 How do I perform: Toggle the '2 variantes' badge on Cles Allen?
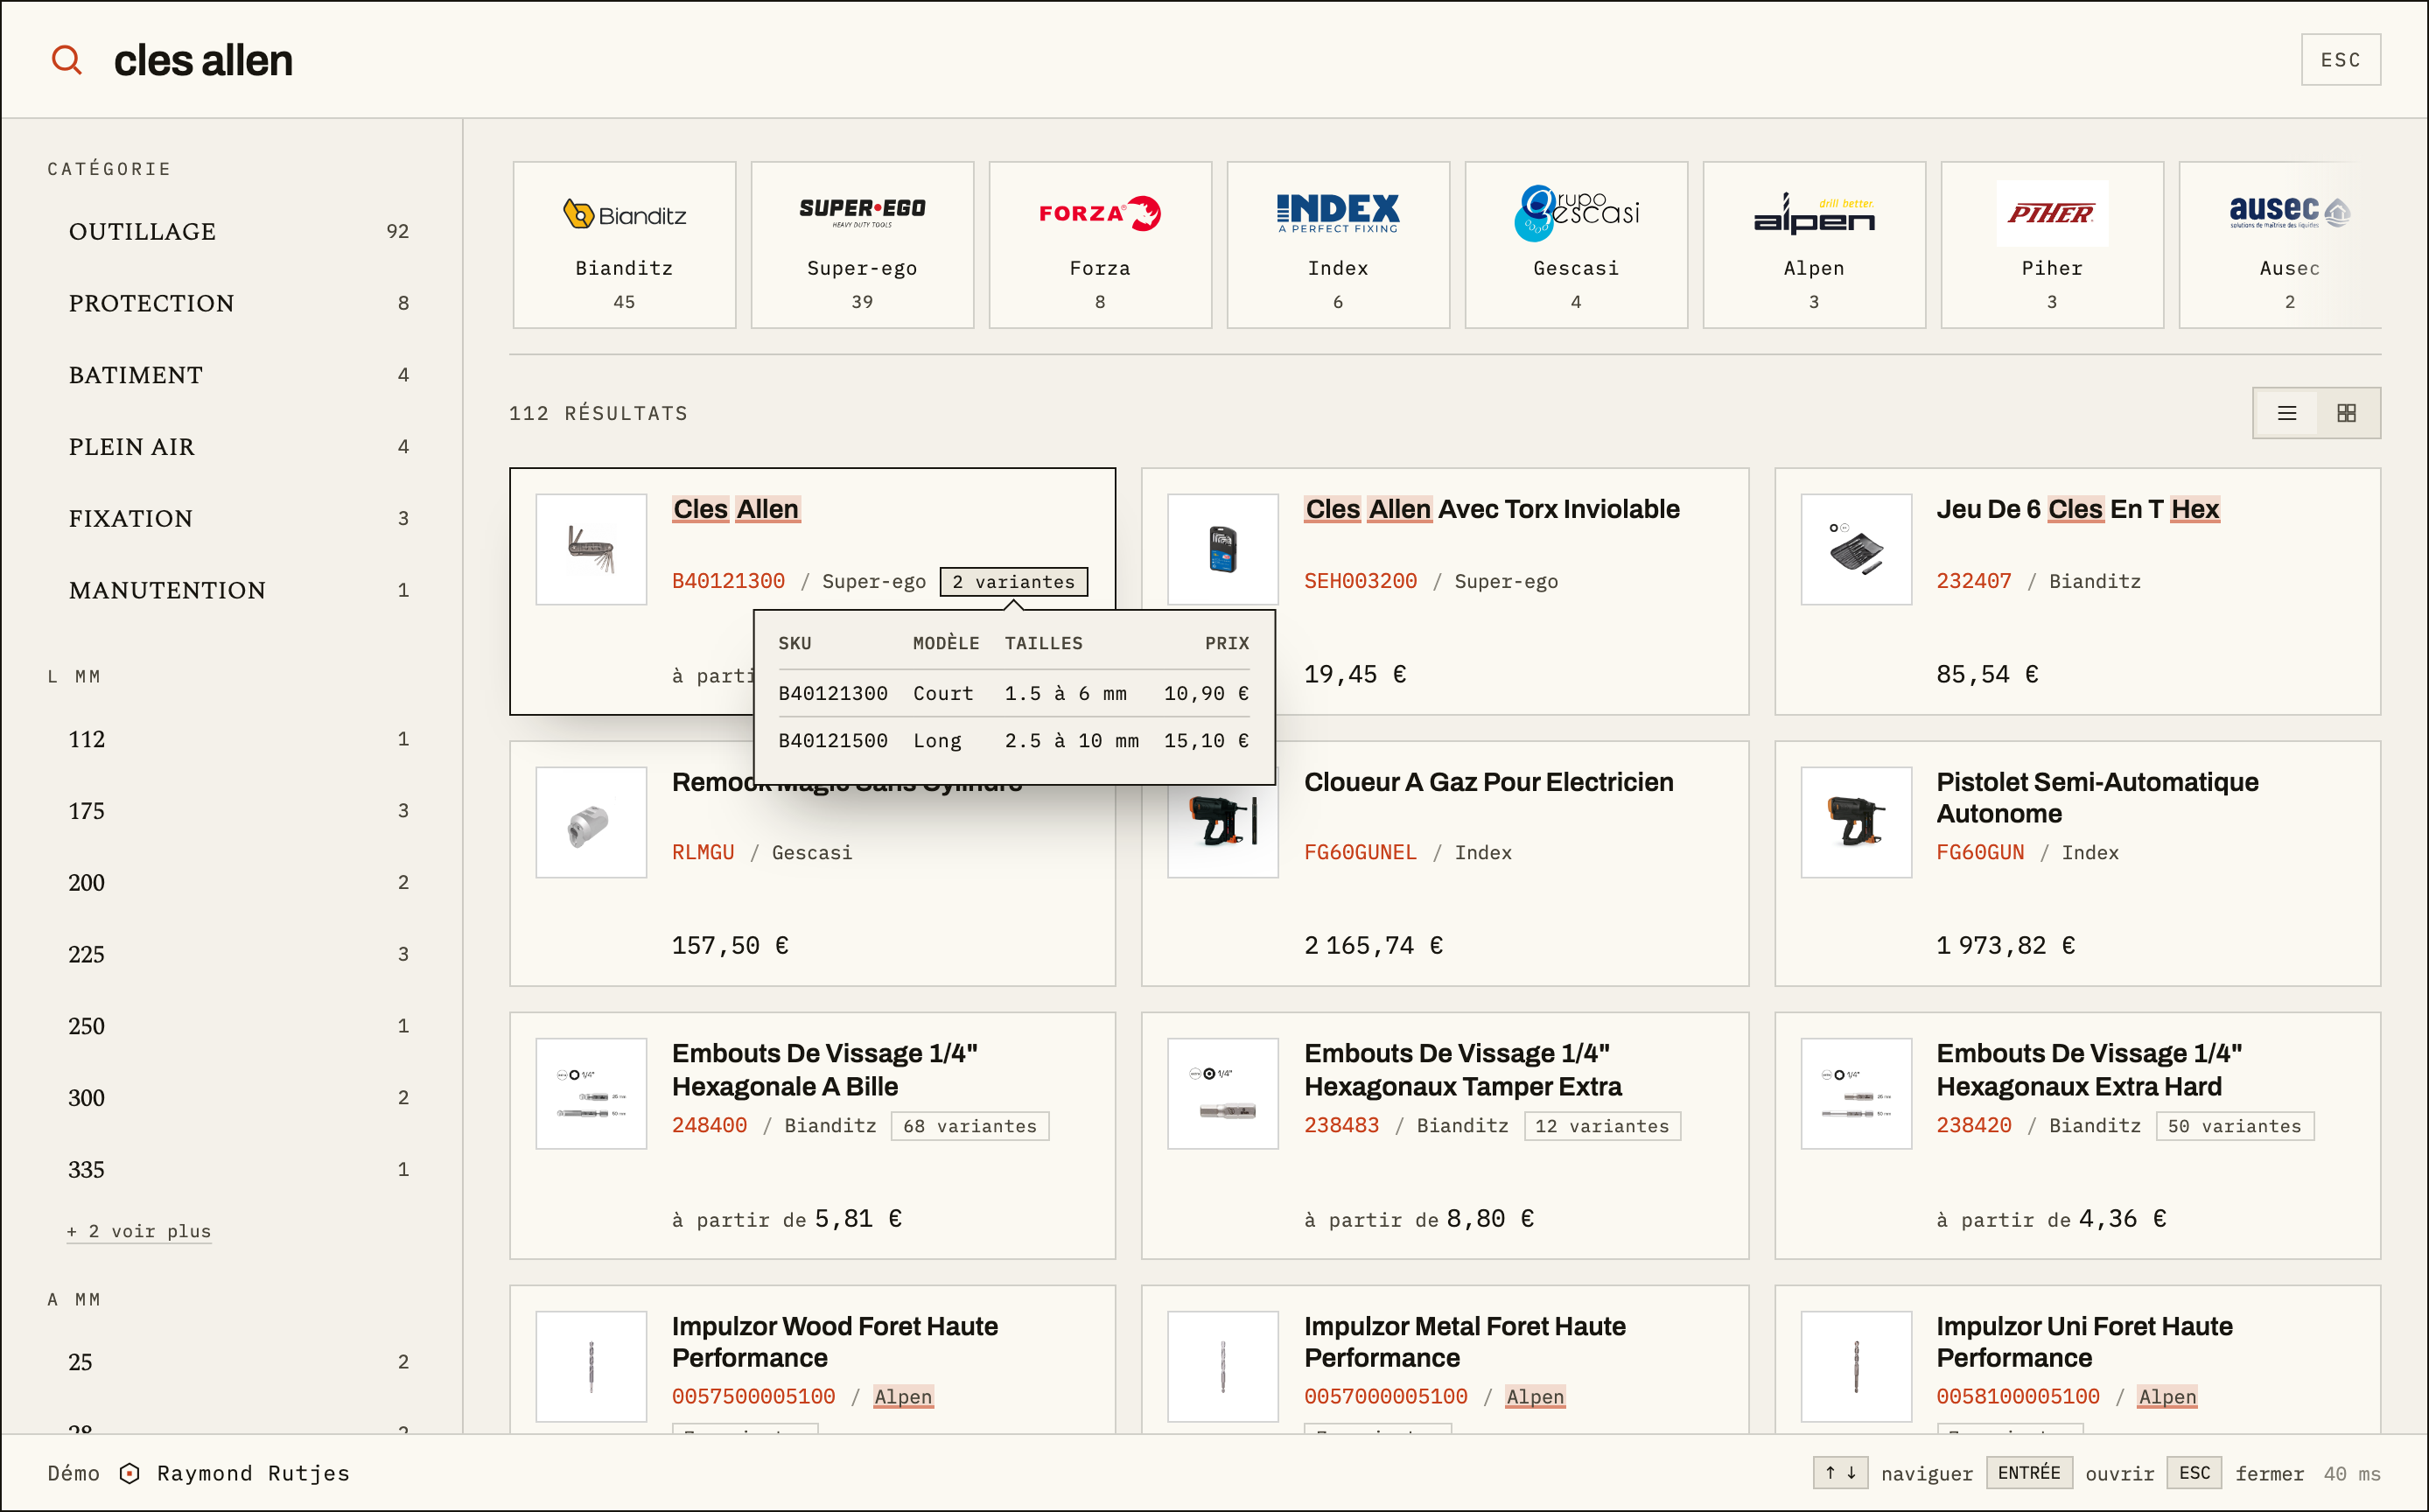tap(1013, 582)
